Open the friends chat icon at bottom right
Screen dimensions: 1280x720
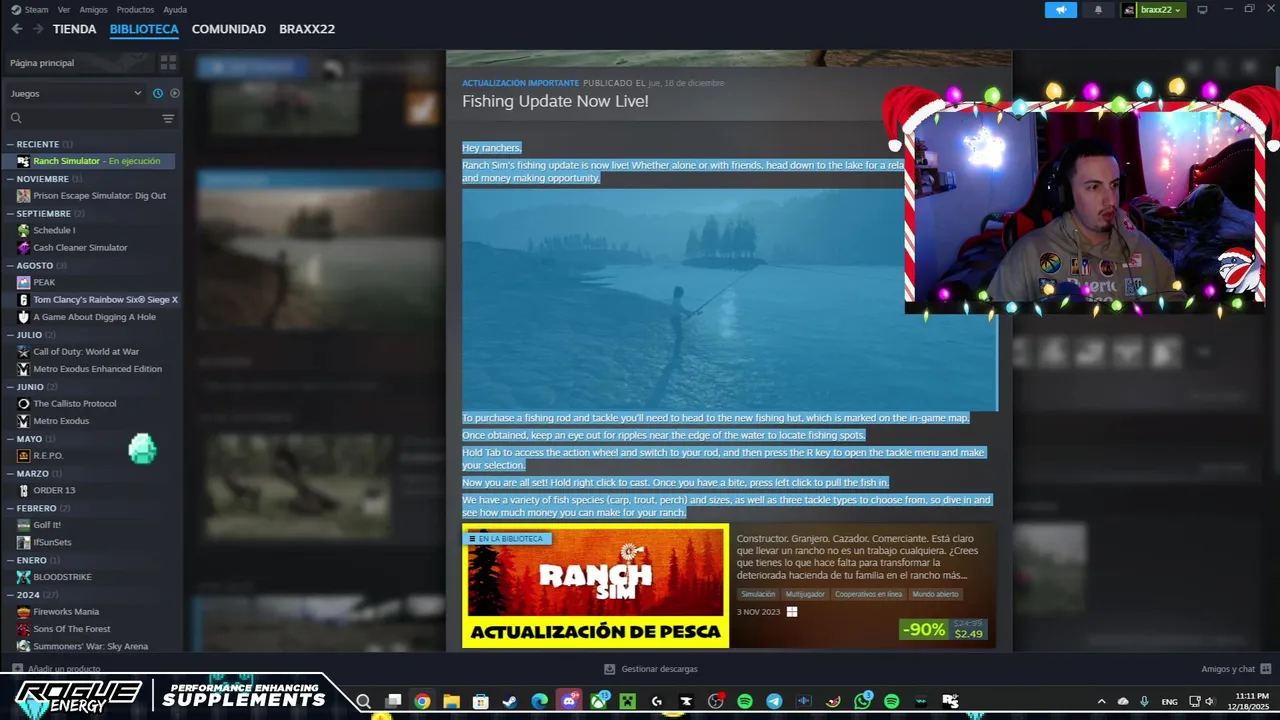(1265, 669)
